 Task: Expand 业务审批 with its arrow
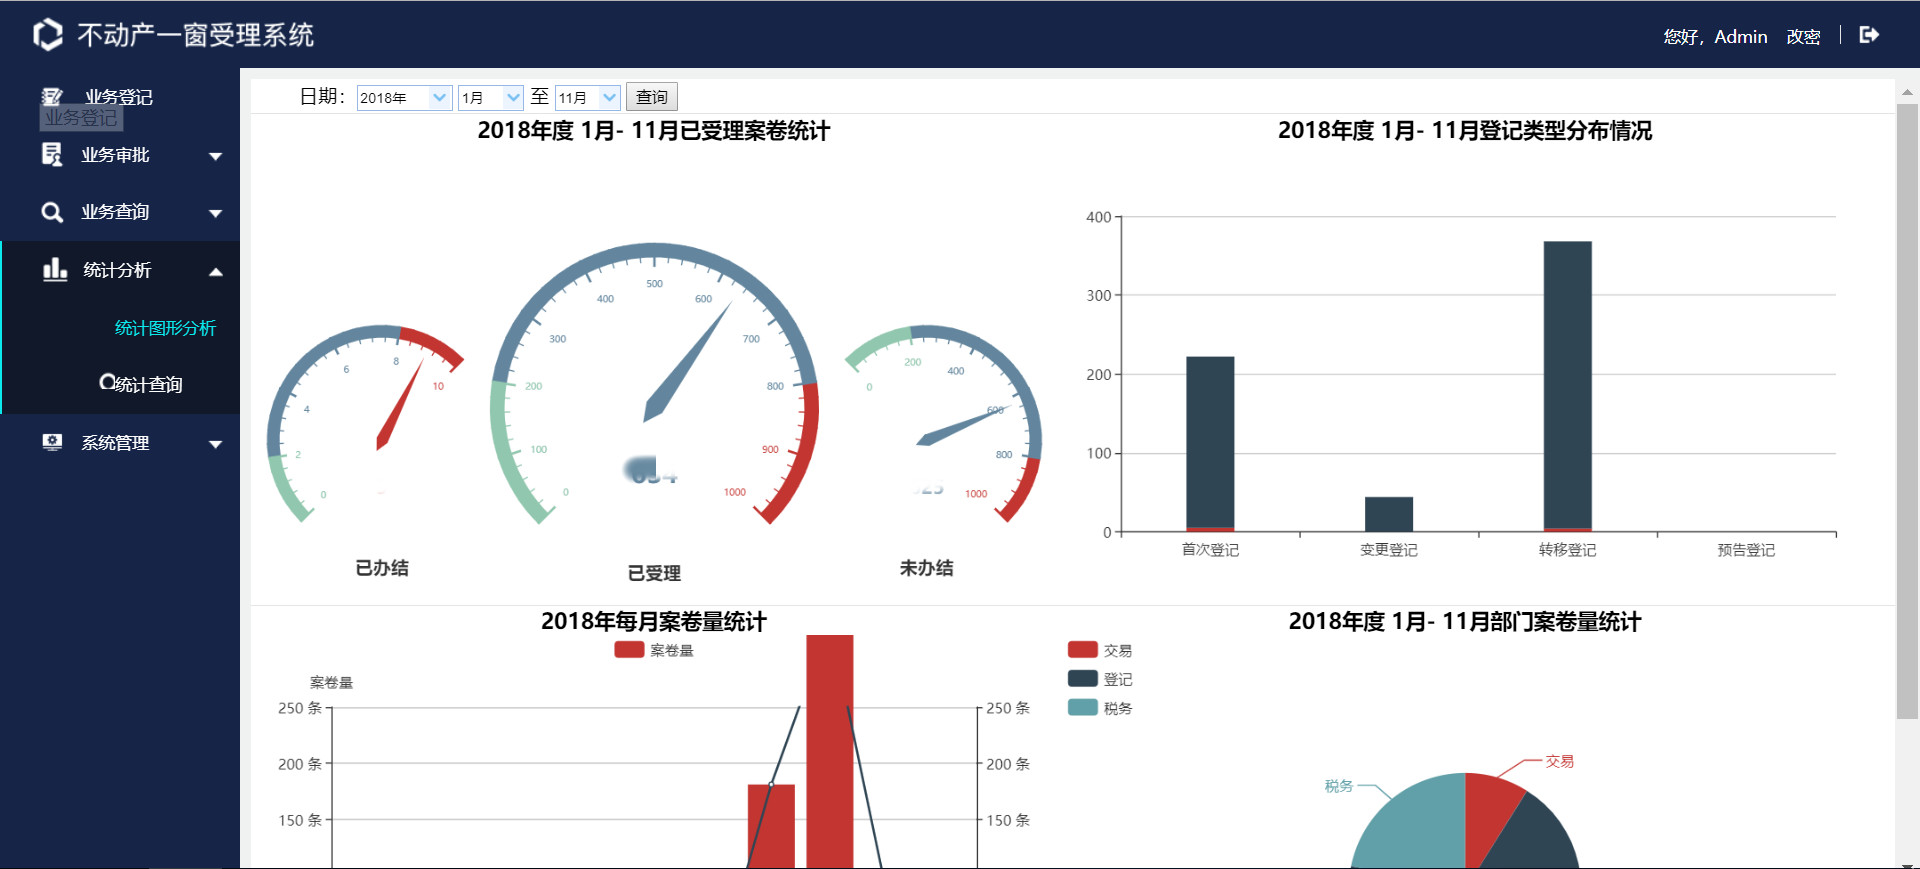(x=215, y=156)
